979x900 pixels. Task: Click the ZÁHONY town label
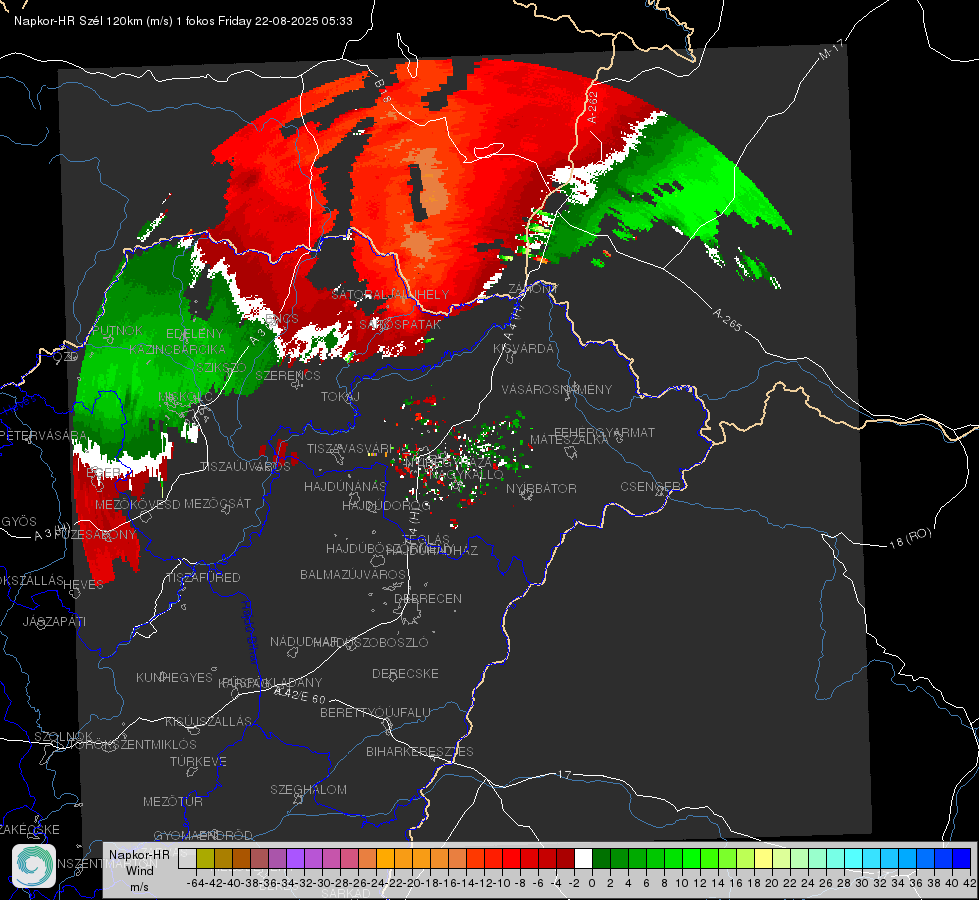(532, 289)
